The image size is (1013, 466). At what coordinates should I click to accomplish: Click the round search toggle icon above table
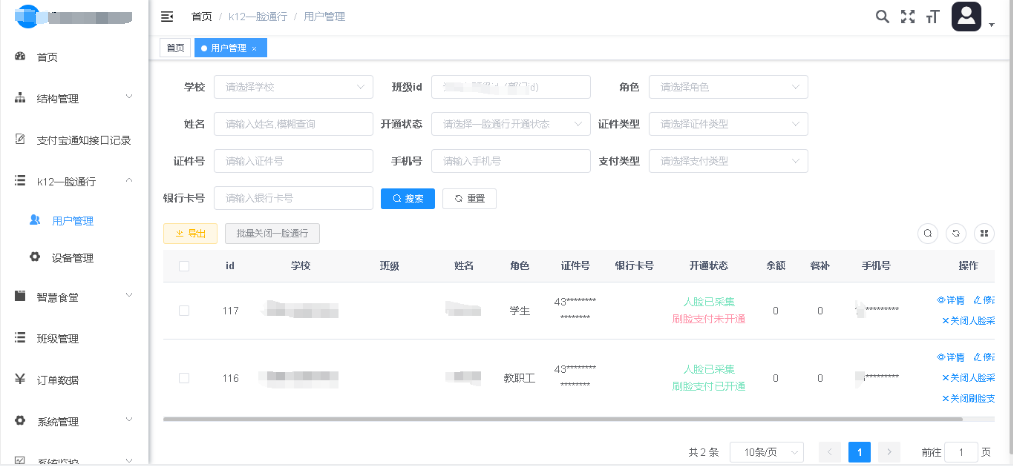point(928,233)
